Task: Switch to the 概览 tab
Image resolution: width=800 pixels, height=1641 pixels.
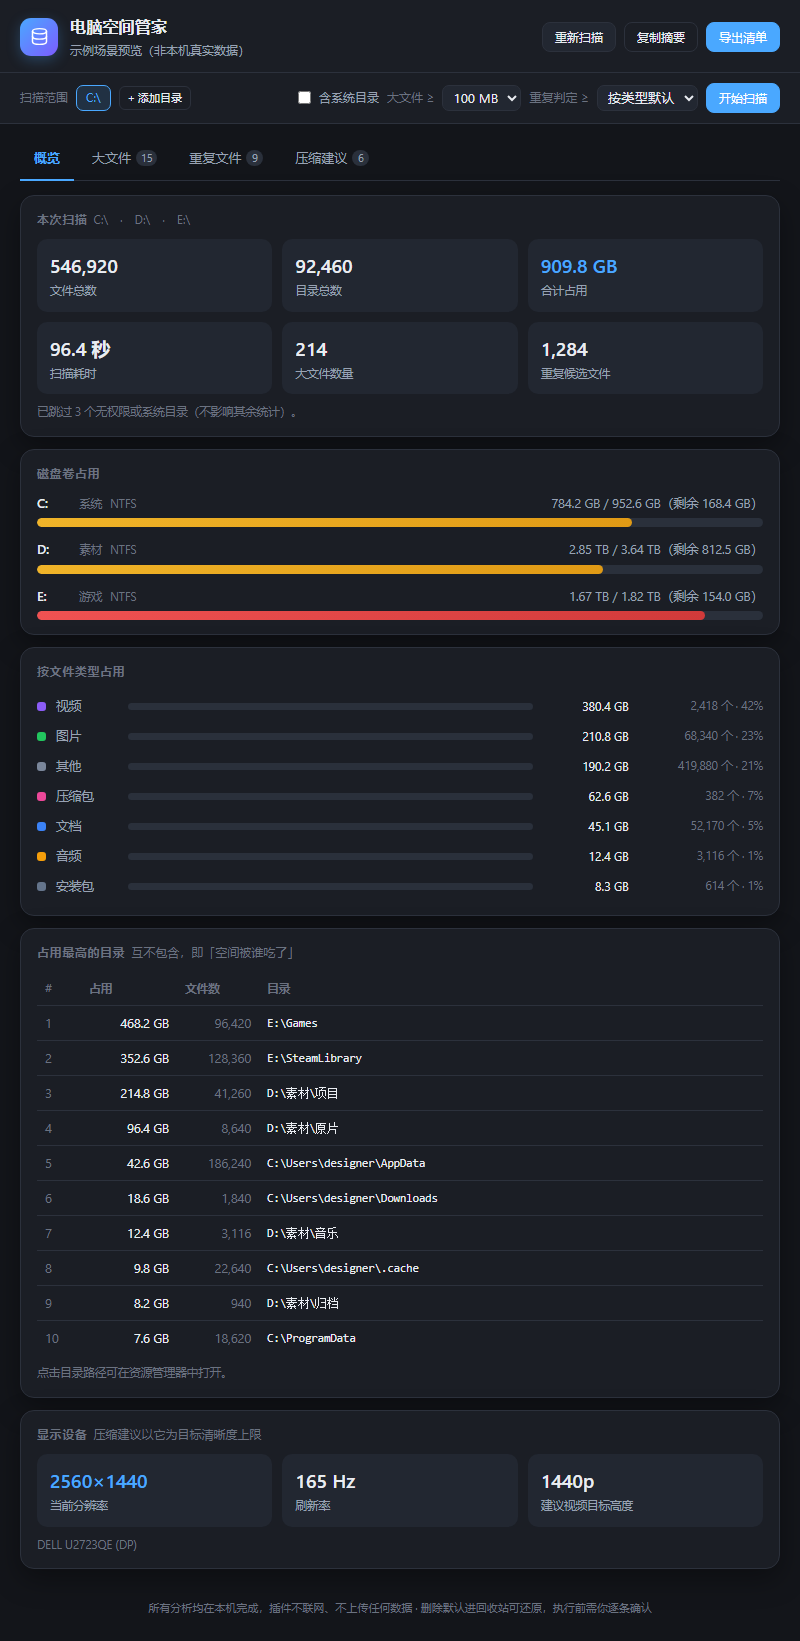Action: [47, 158]
